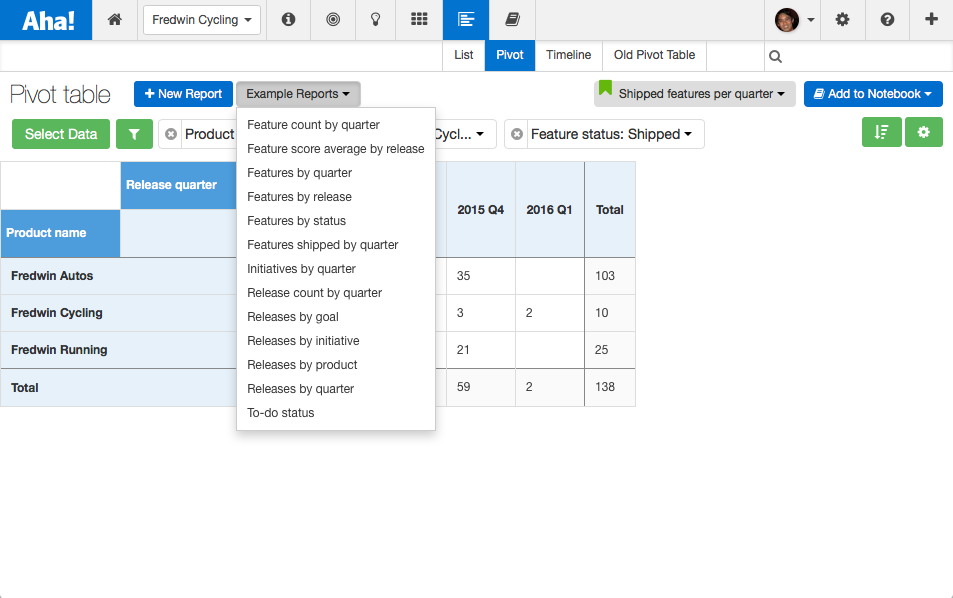The width and height of the screenshot is (953, 598).
Task: Open the reports chart icon
Action: [466, 20]
